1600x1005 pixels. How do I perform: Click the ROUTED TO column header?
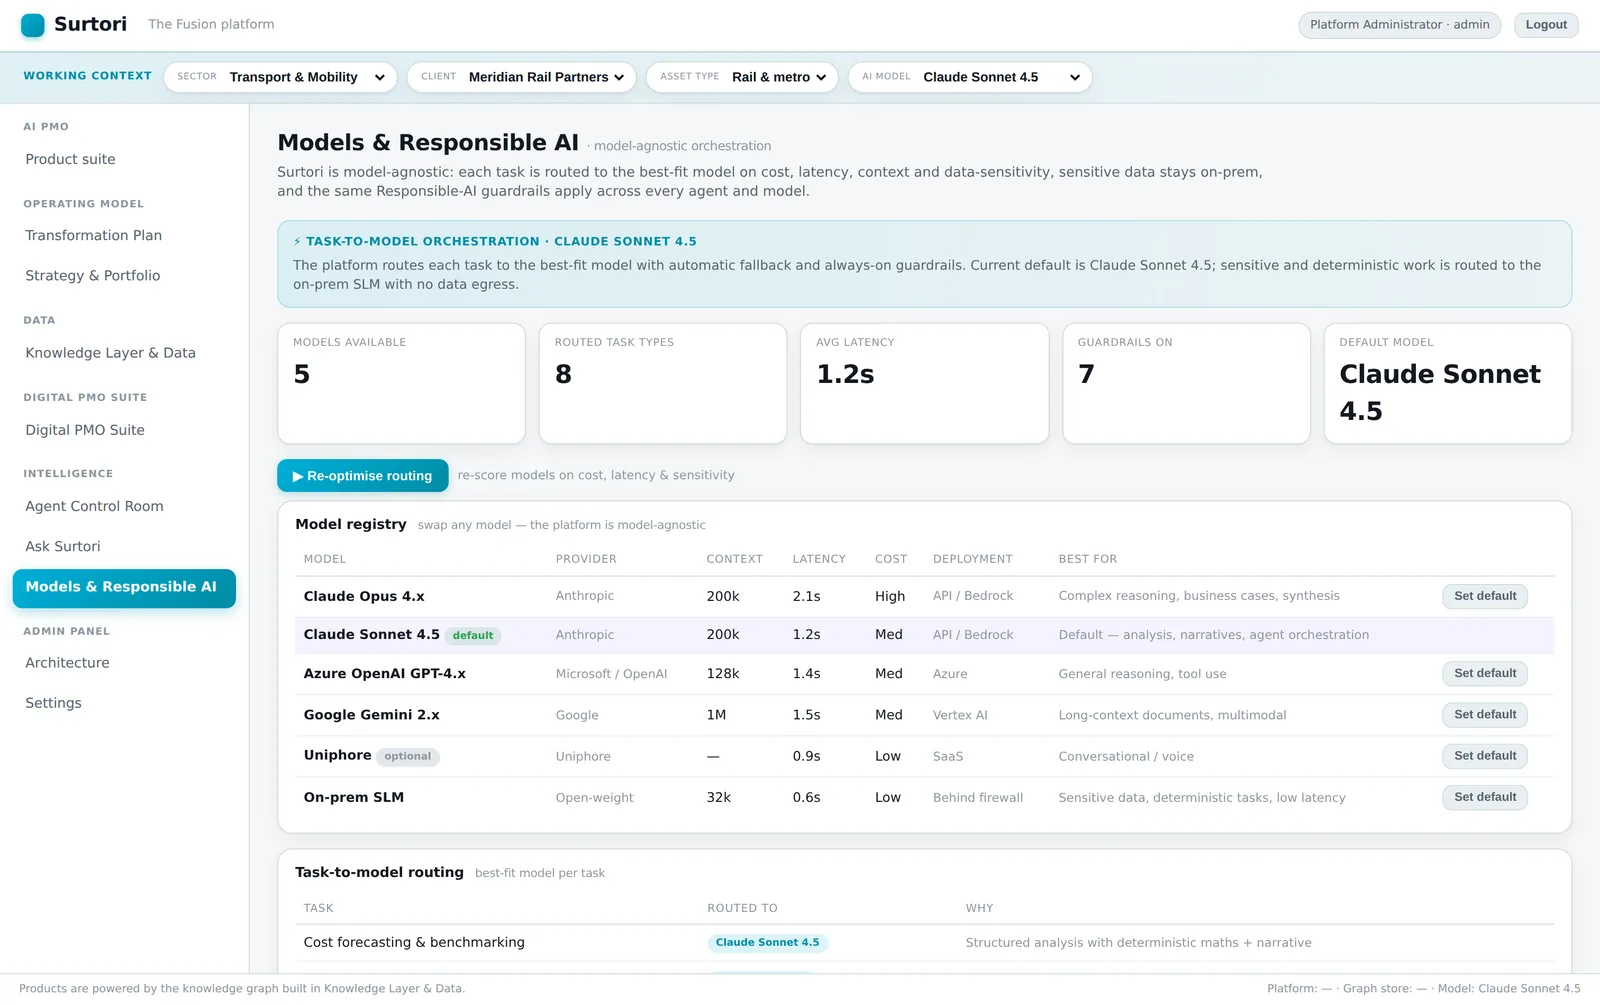click(742, 908)
